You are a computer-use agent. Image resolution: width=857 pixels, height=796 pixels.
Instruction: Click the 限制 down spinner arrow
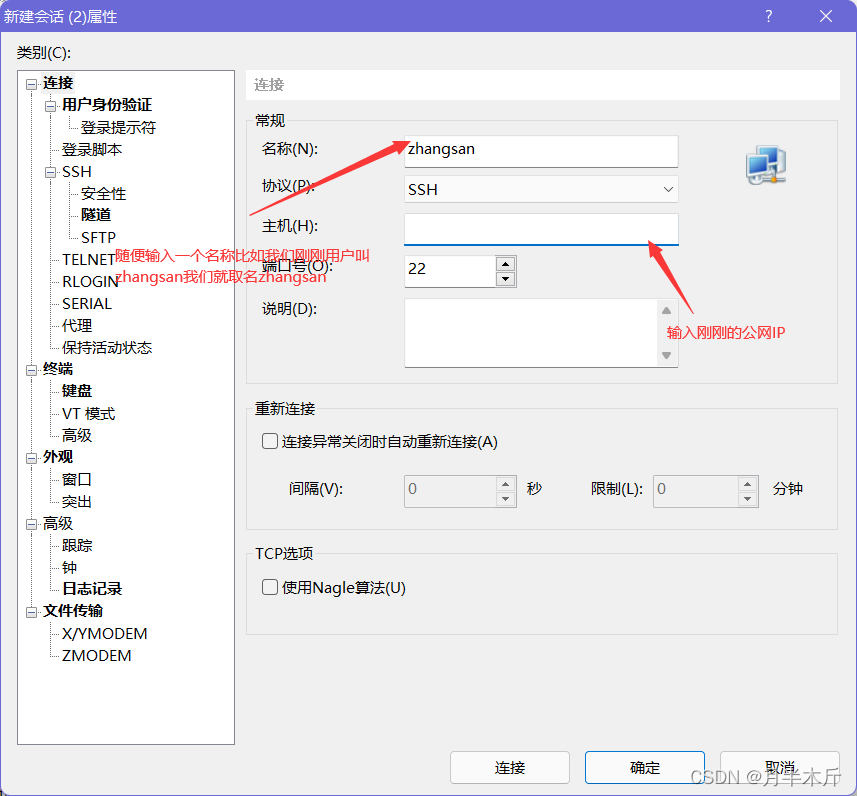(747, 499)
